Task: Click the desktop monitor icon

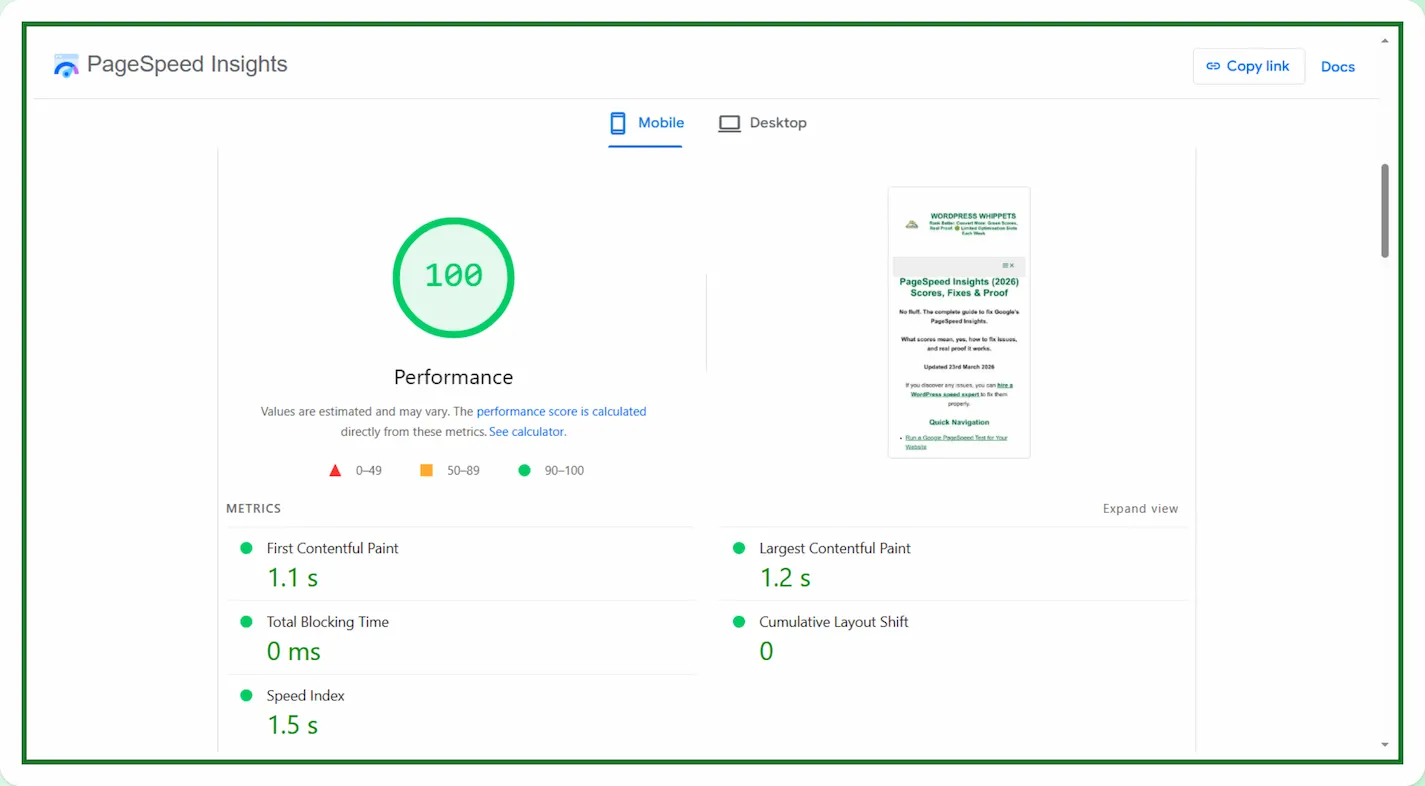Action: [x=729, y=123]
